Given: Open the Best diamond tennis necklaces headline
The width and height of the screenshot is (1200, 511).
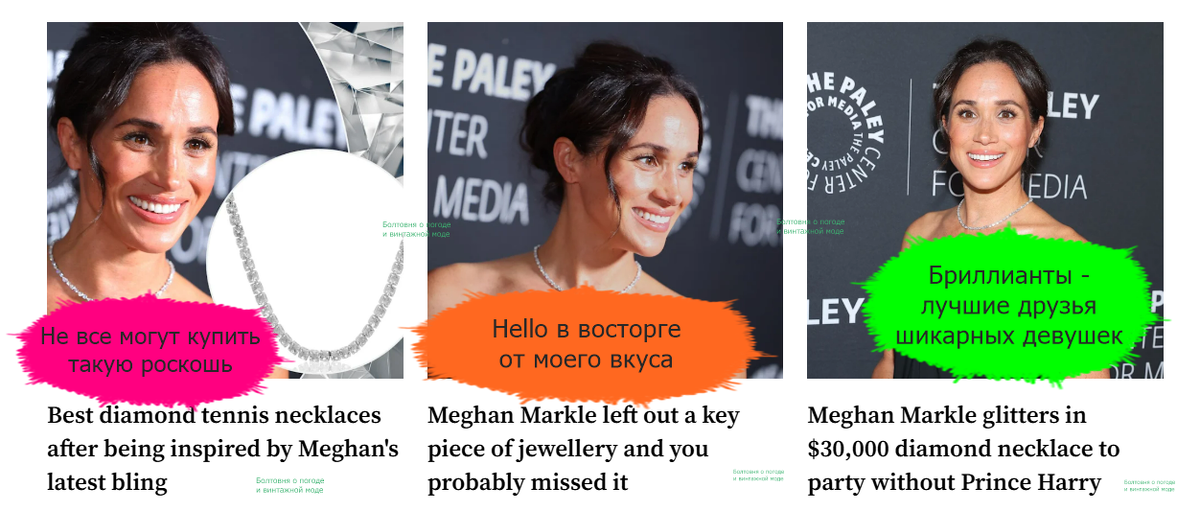Looking at the screenshot, I should (222, 448).
